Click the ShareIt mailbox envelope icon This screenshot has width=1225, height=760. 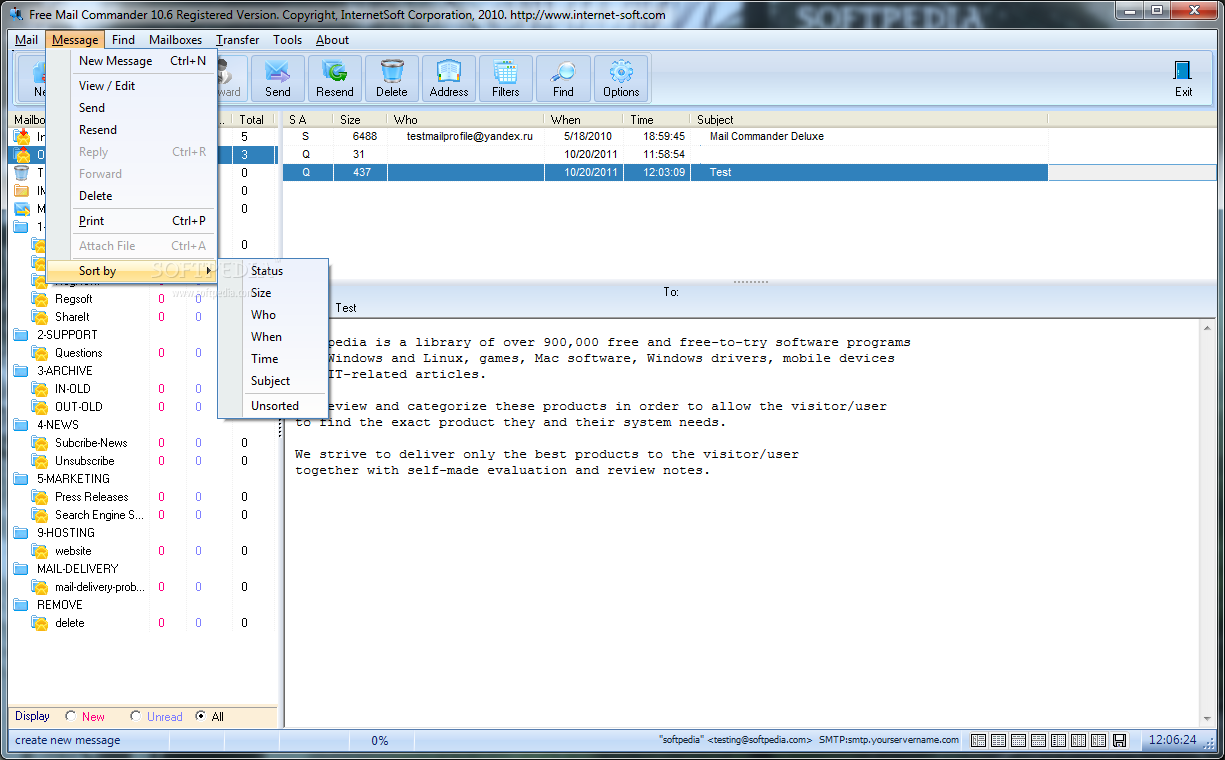tap(39, 317)
